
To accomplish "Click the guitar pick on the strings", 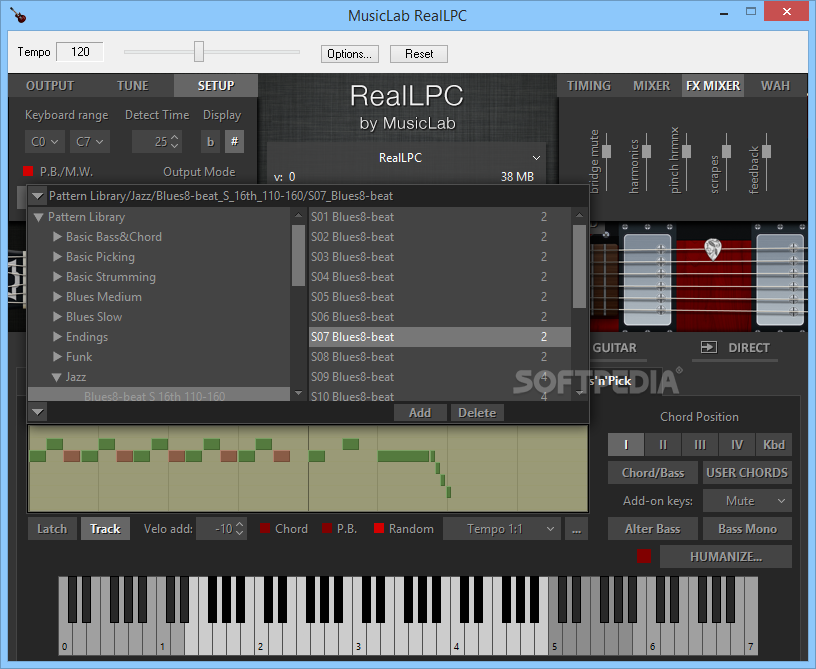I will tap(712, 249).
